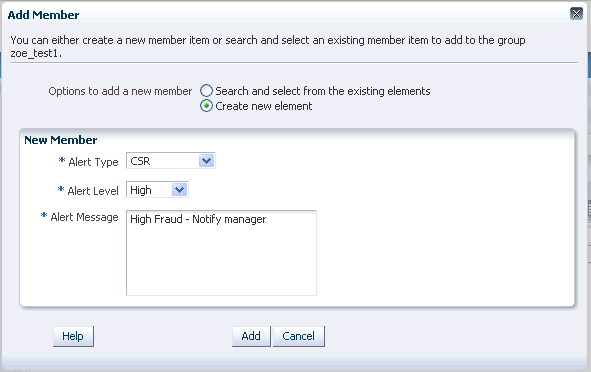Click the Help button

(73, 336)
